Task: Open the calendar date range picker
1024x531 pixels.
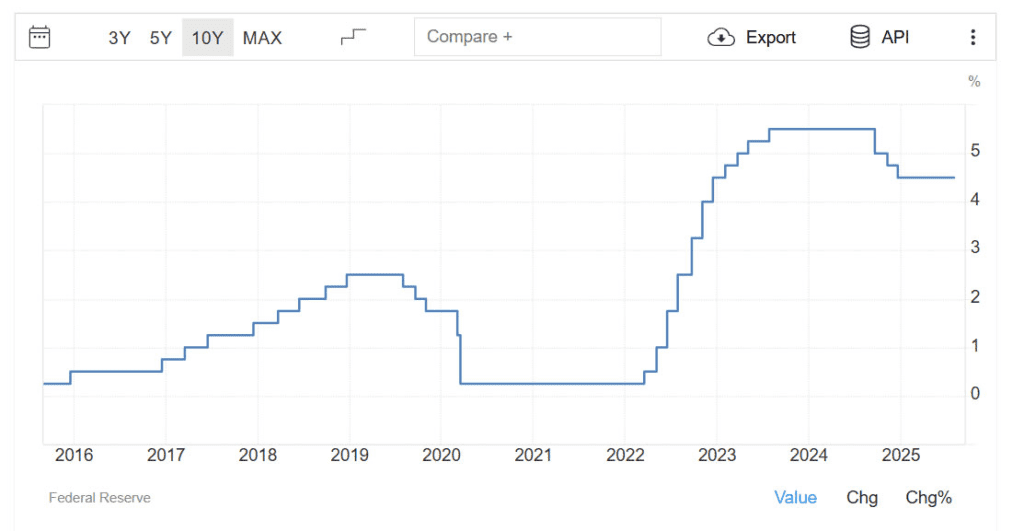Action: point(40,37)
